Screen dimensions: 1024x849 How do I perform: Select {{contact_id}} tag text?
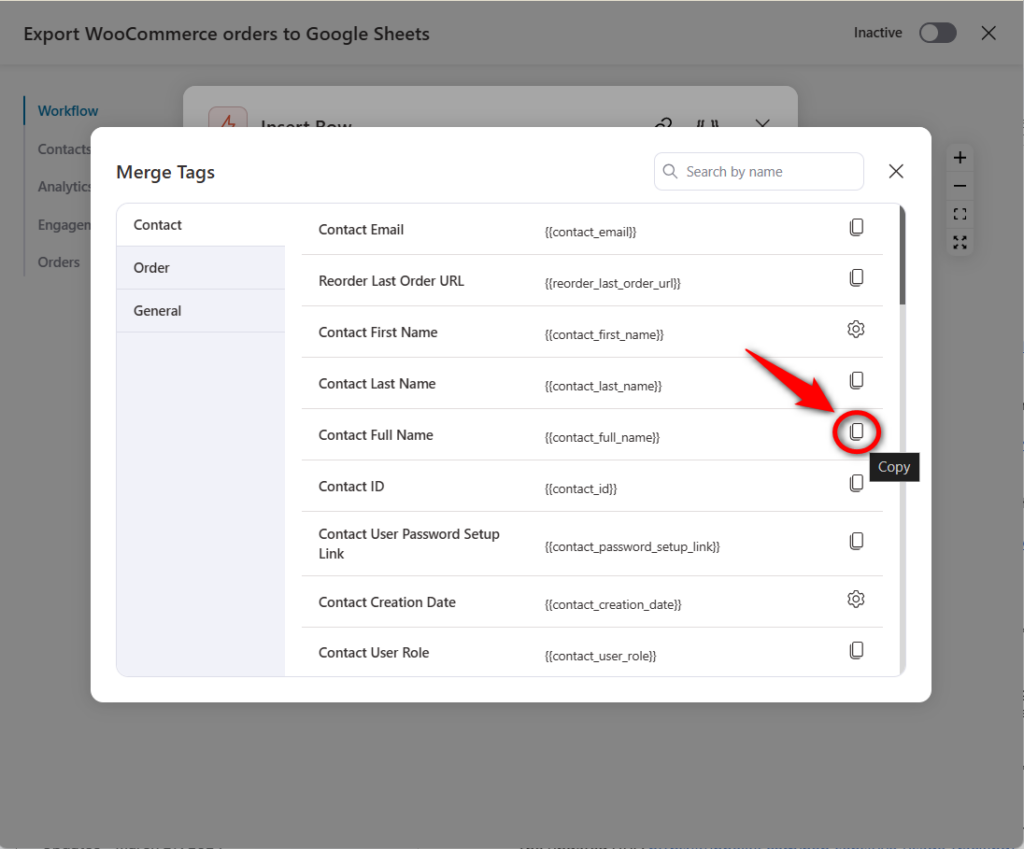(x=581, y=489)
